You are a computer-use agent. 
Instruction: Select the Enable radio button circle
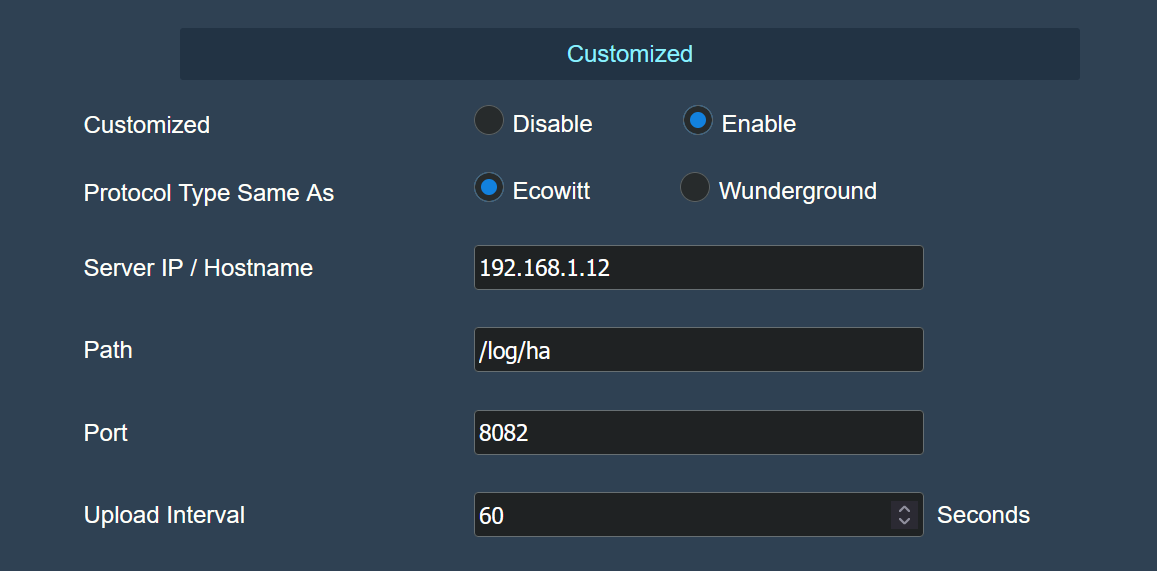pos(697,120)
